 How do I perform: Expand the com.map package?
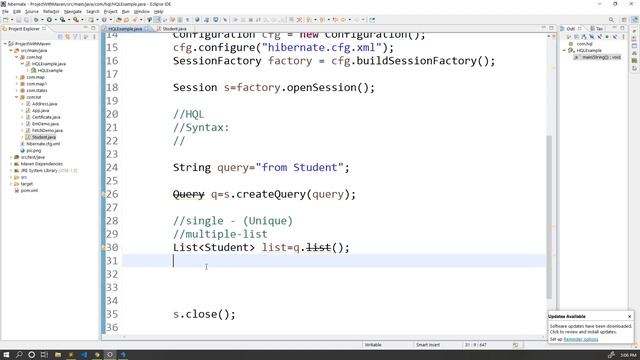coord(17,77)
